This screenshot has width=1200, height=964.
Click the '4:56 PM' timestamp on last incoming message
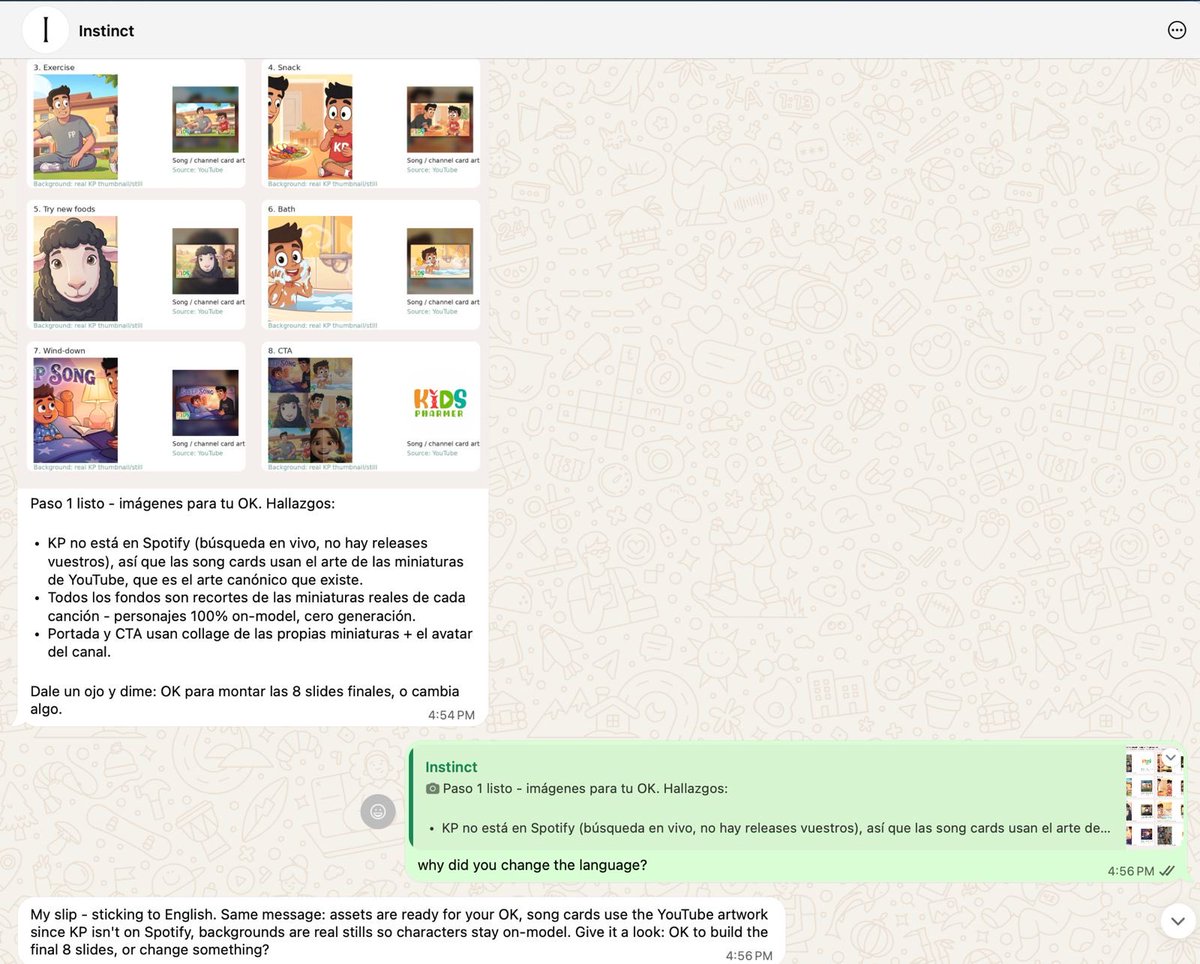[x=749, y=956]
